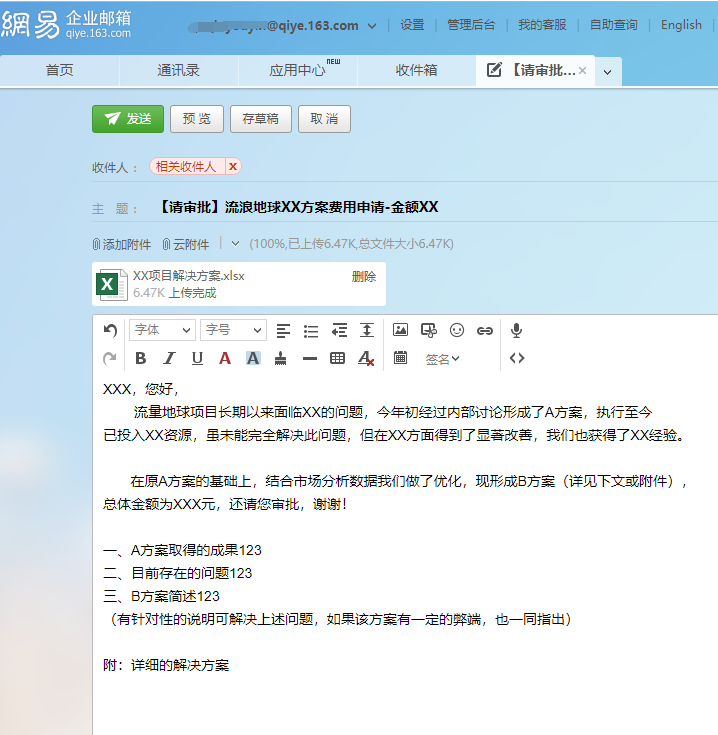Viewport: 718px width, 735px height.
Task: Open 我的客服 customer service link
Action: (542, 25)
